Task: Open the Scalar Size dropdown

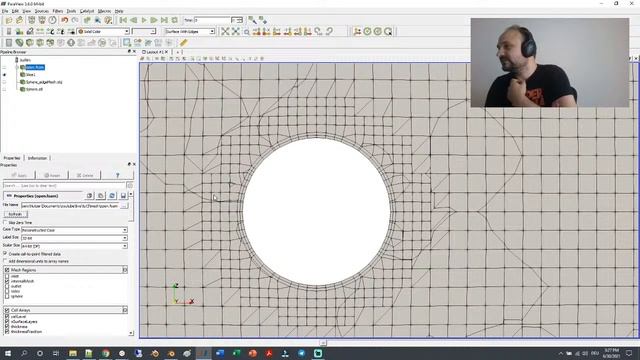Action: (74, 246)
